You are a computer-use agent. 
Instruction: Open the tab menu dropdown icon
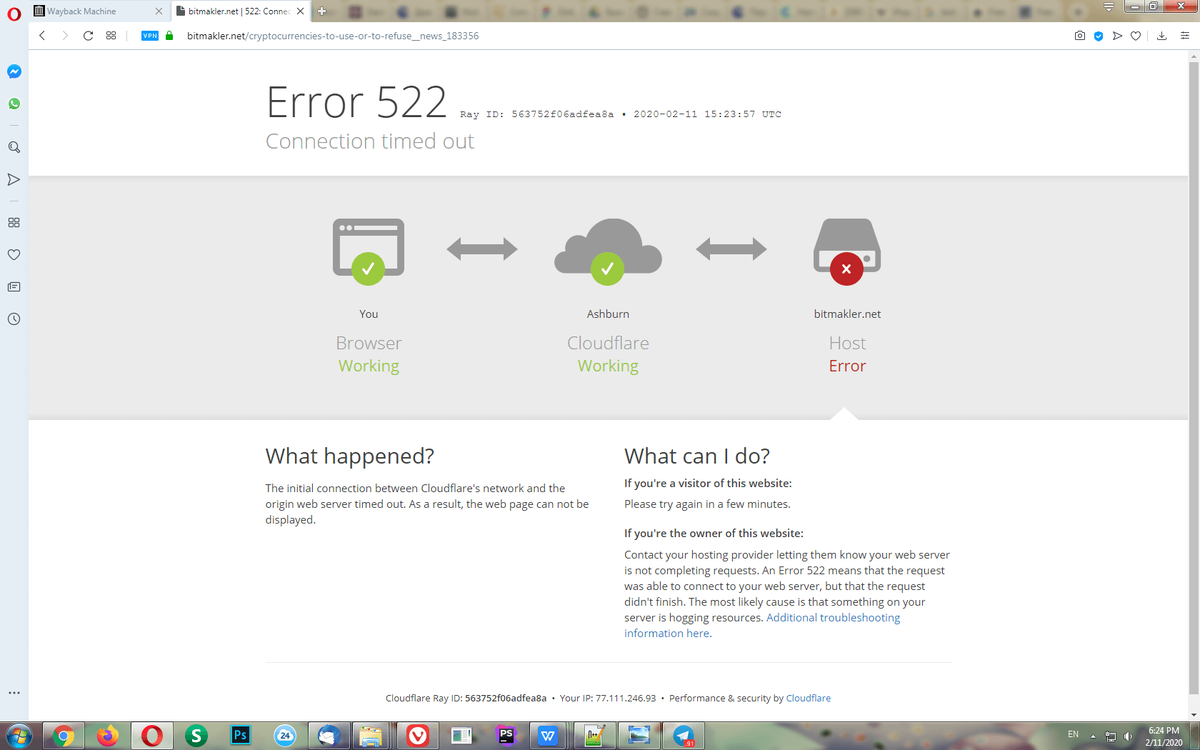tap(1107, 9)
